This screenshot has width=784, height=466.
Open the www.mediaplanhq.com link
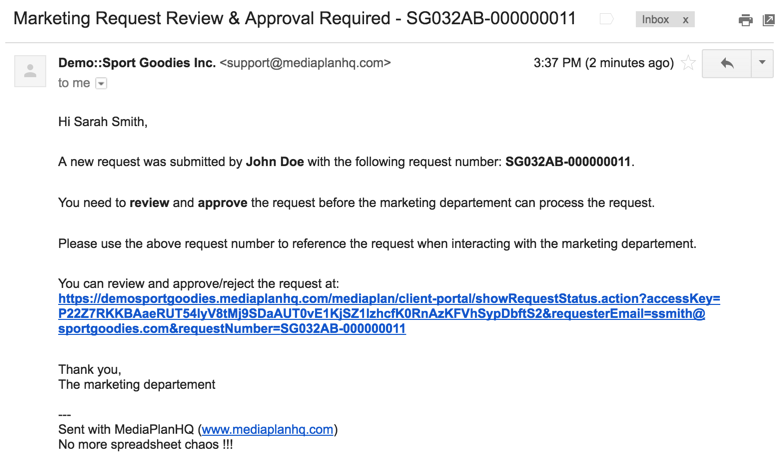pos(268,429)
